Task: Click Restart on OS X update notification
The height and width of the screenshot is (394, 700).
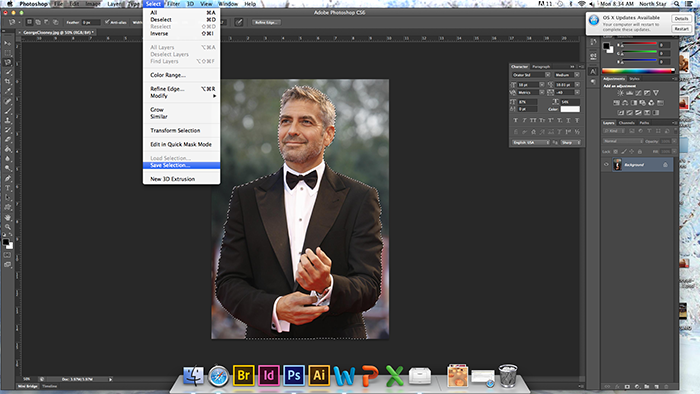Action: [x=681, y=29]
